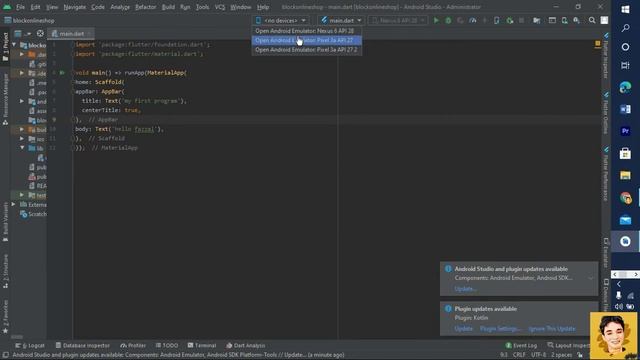Screen dimensions: 640x360
Task: Click the Flutter Attach phone icon in toolbar
Action: tap(497, 20)
